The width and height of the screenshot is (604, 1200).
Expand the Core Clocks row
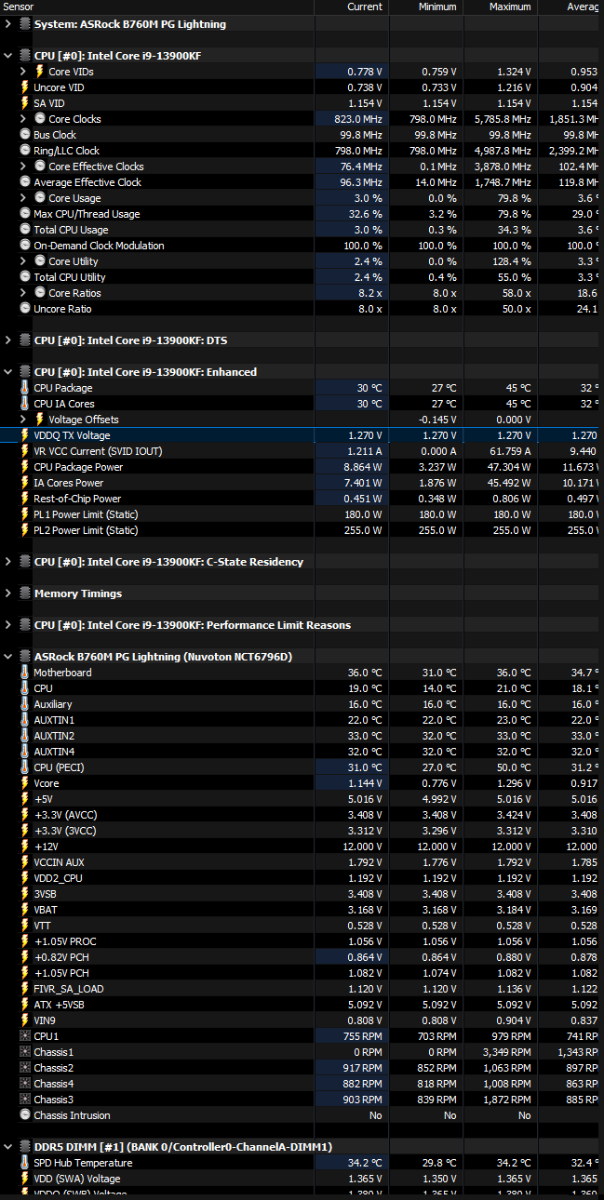24,119
